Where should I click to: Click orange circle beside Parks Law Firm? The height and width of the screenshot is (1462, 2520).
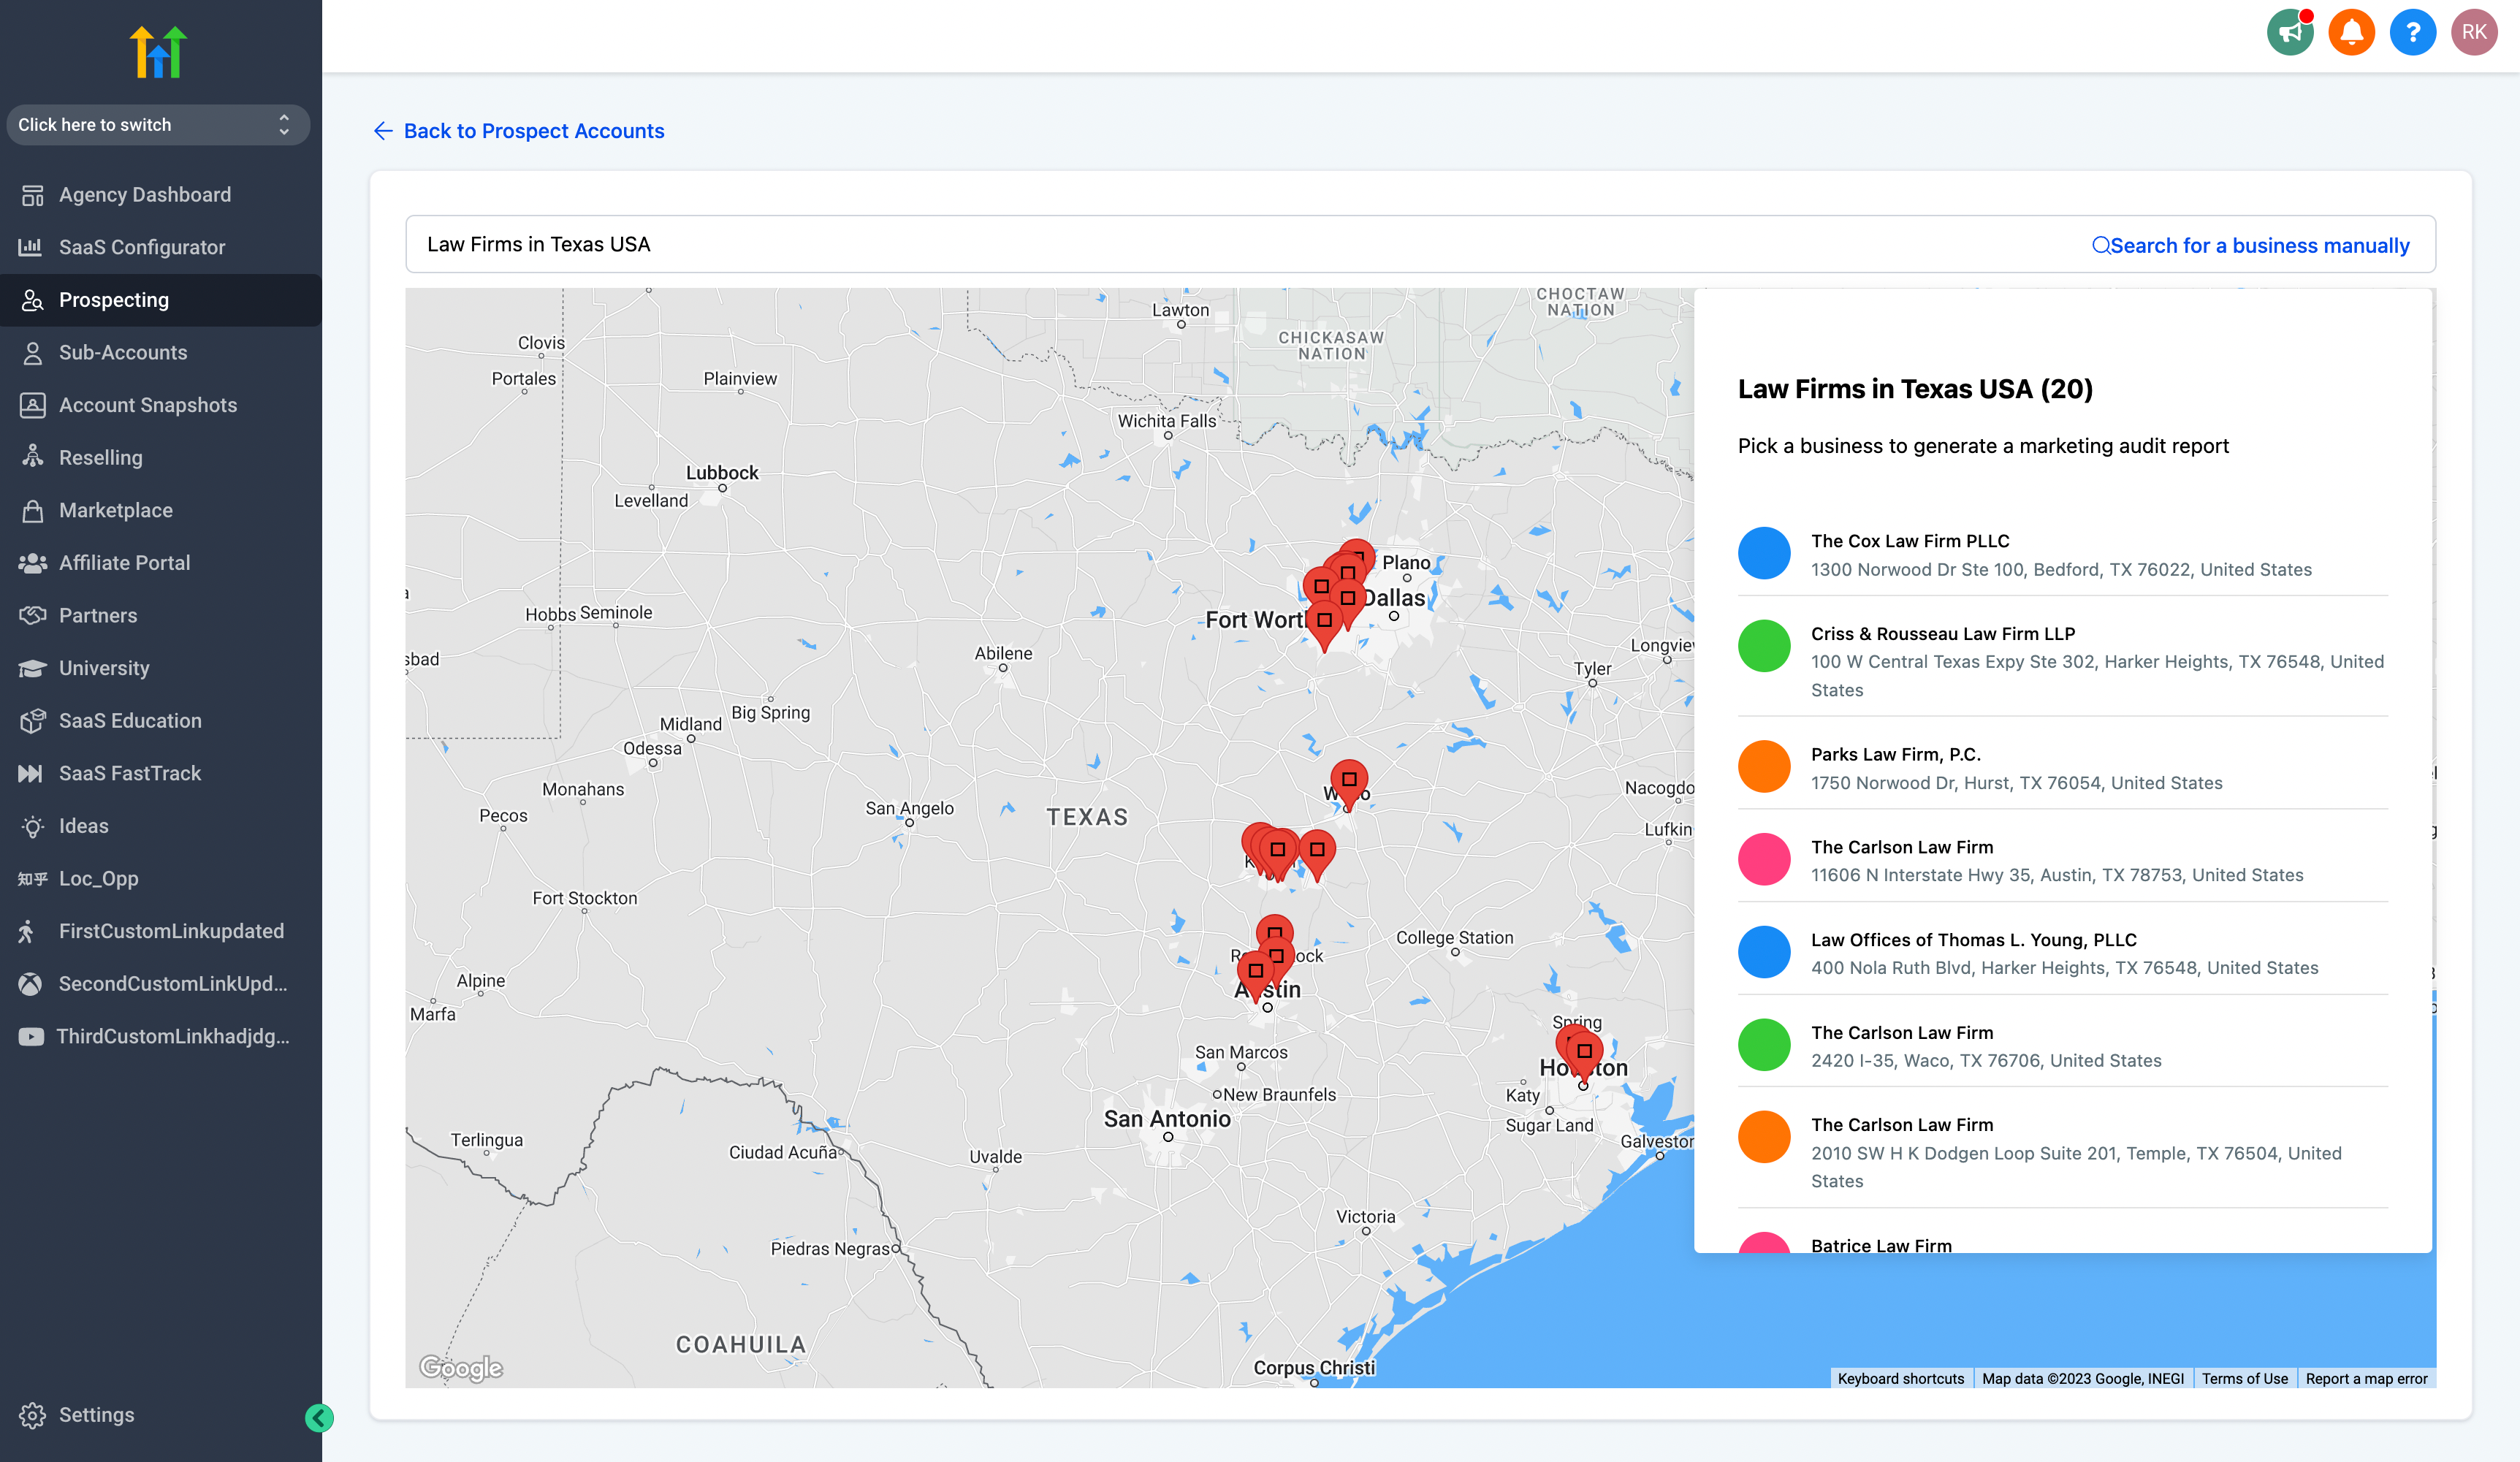pyautogui.click(x=1764, y=767)
